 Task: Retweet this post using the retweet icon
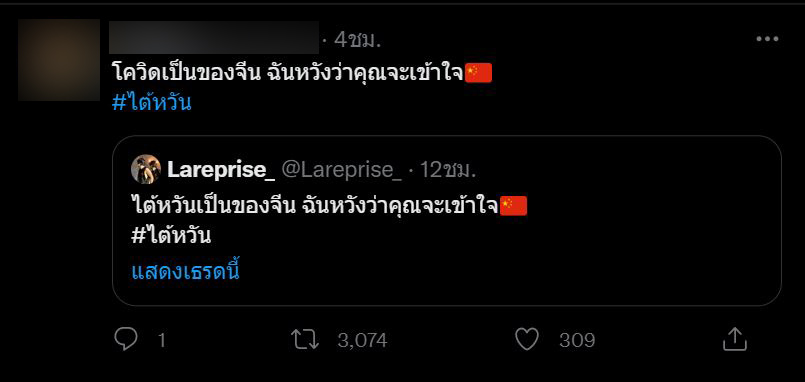305,340
